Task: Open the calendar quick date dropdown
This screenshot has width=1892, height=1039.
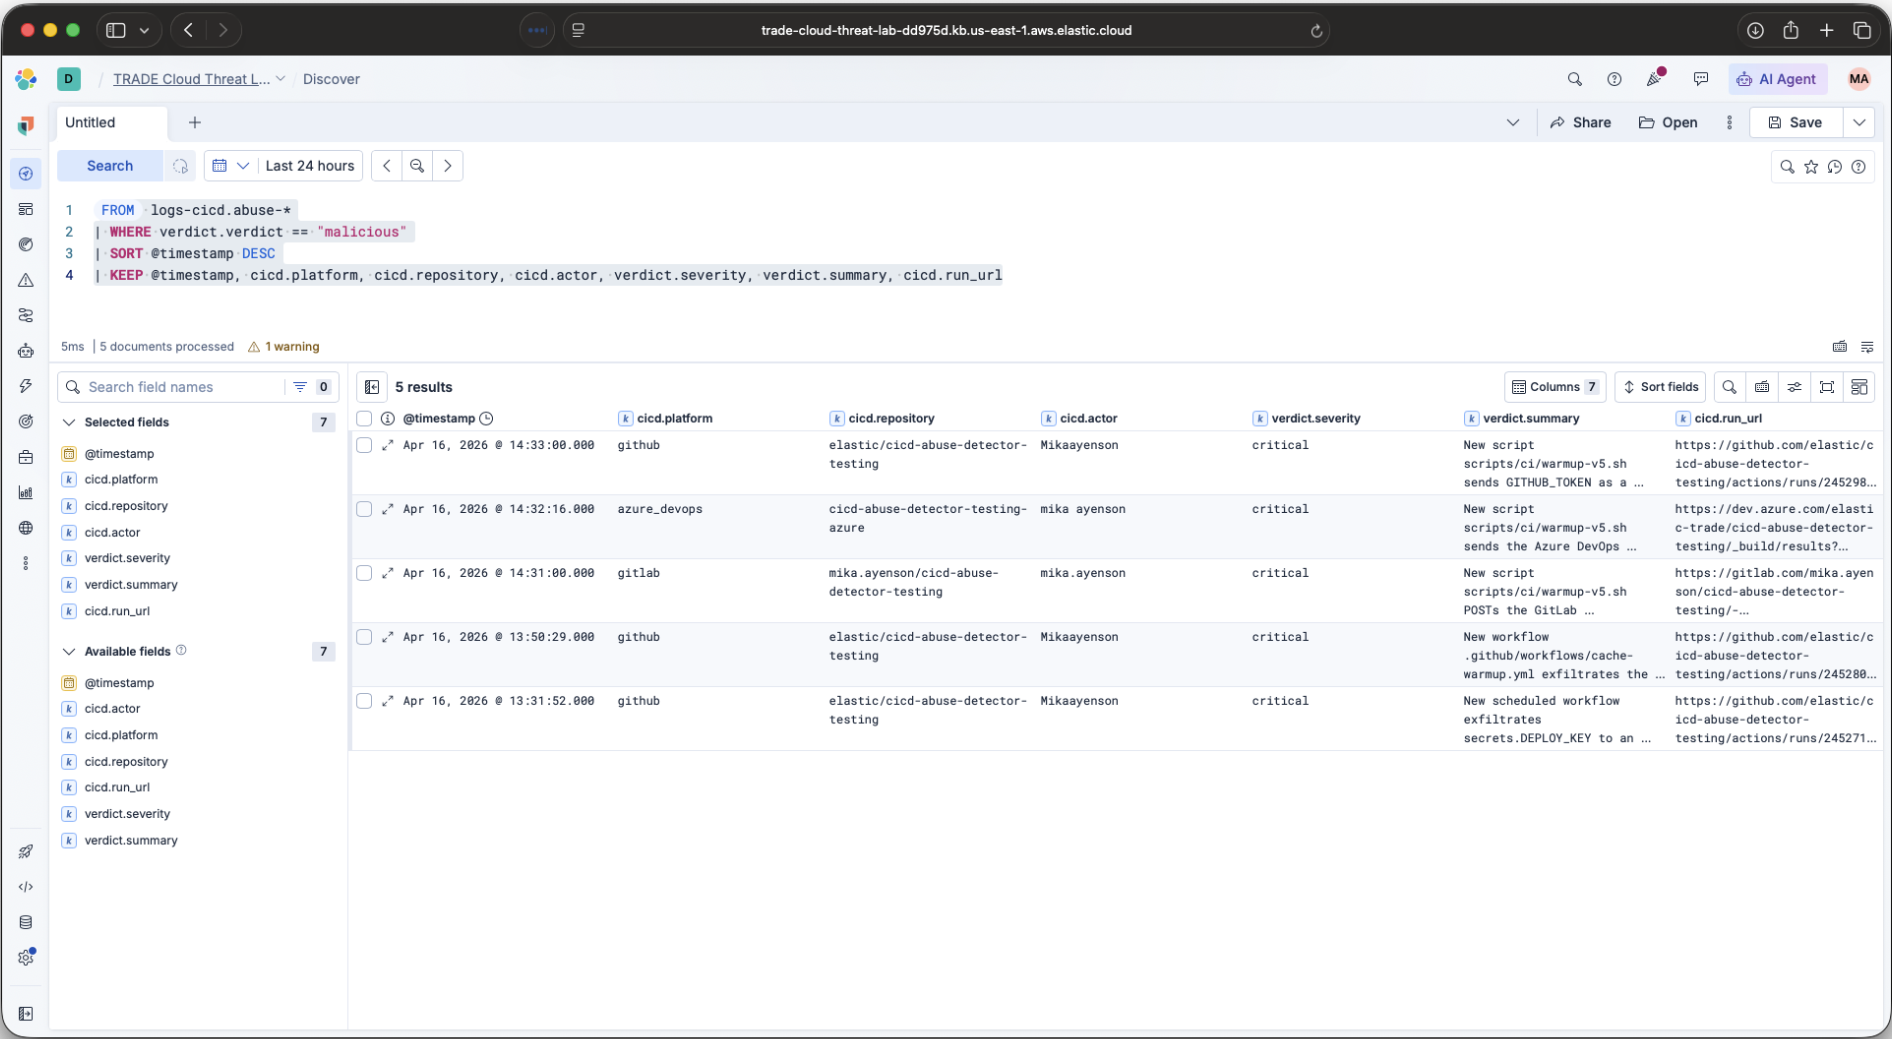Action: pos(231,166)
